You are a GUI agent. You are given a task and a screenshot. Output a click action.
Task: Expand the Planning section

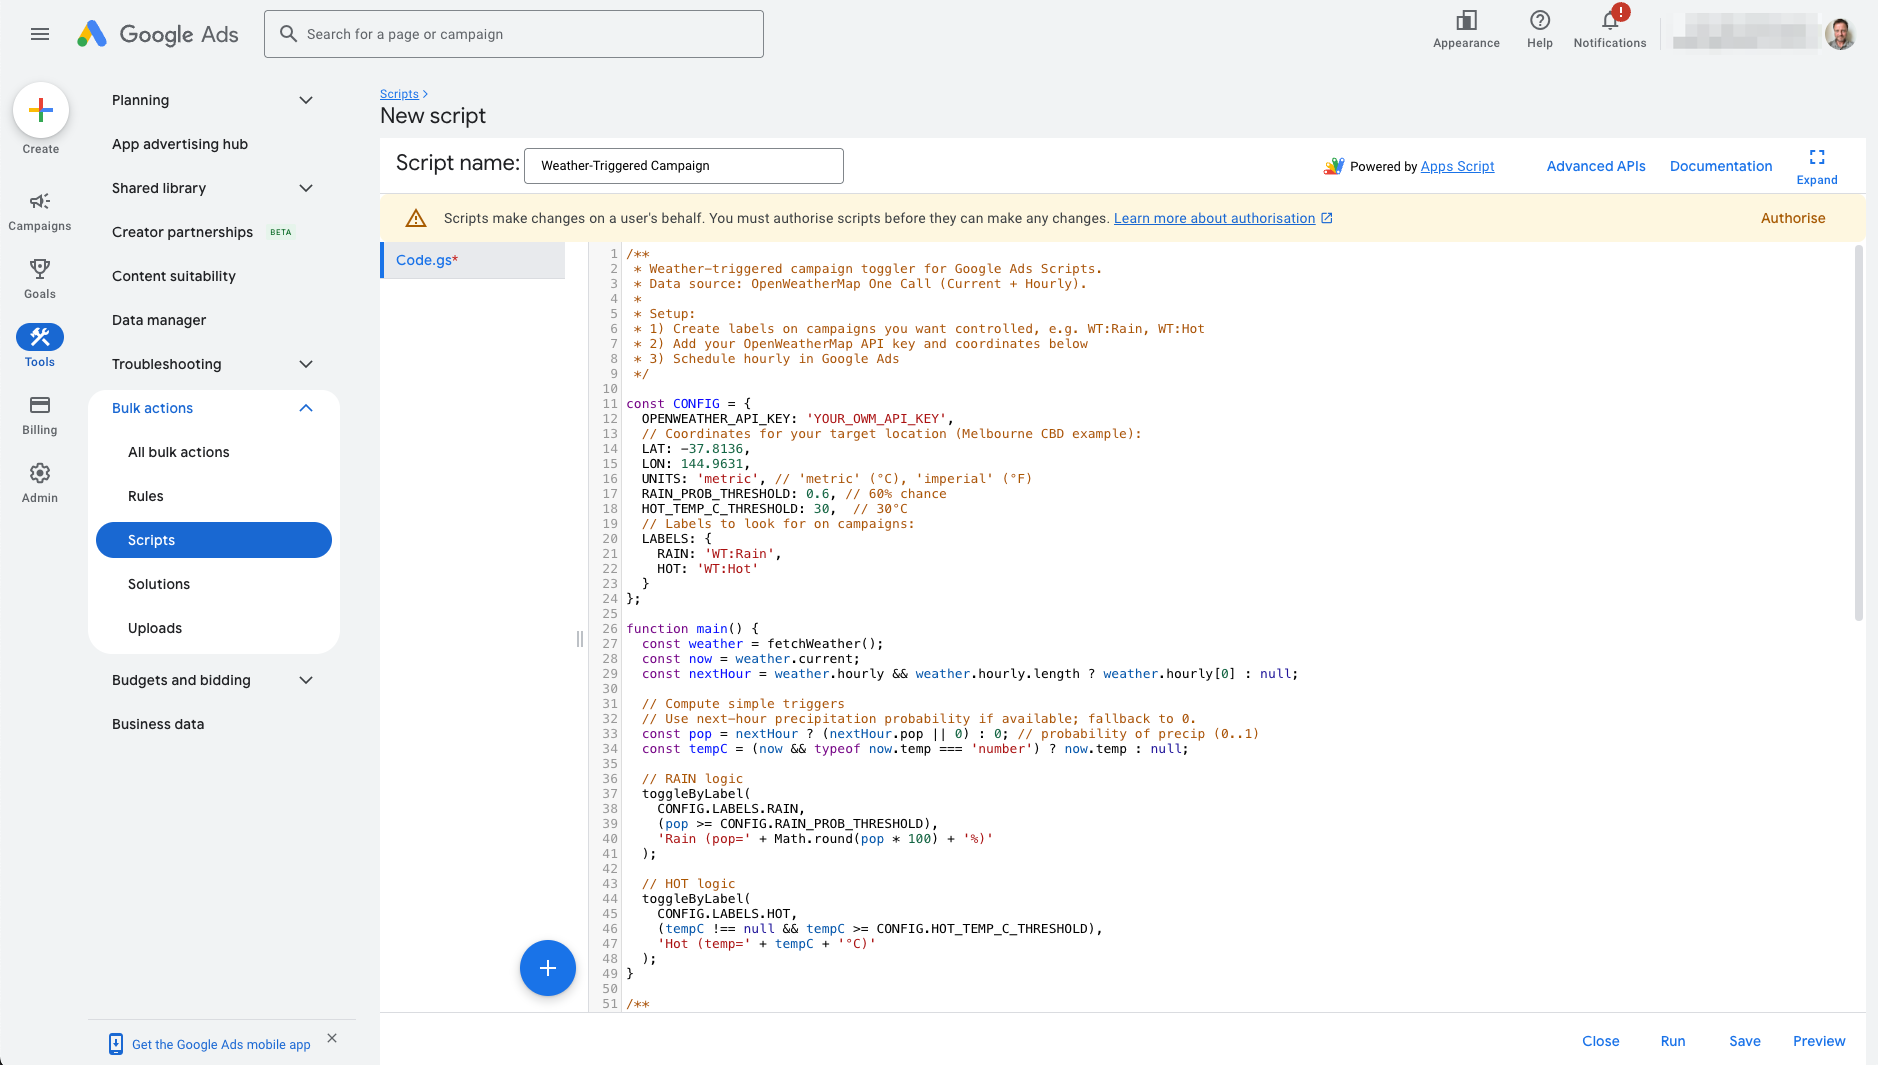(x=306, y=100)
